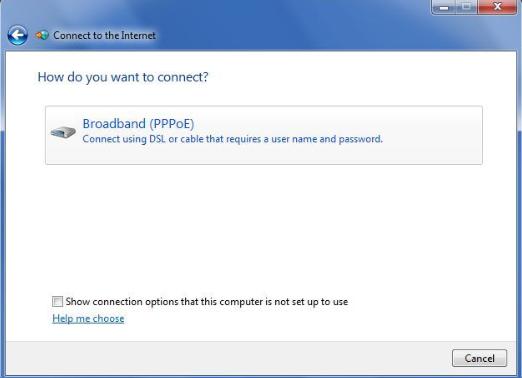Close the Connect to the Internet window
Image resolution: width=522 pixels, height=378 pixels.
point(497,7)
